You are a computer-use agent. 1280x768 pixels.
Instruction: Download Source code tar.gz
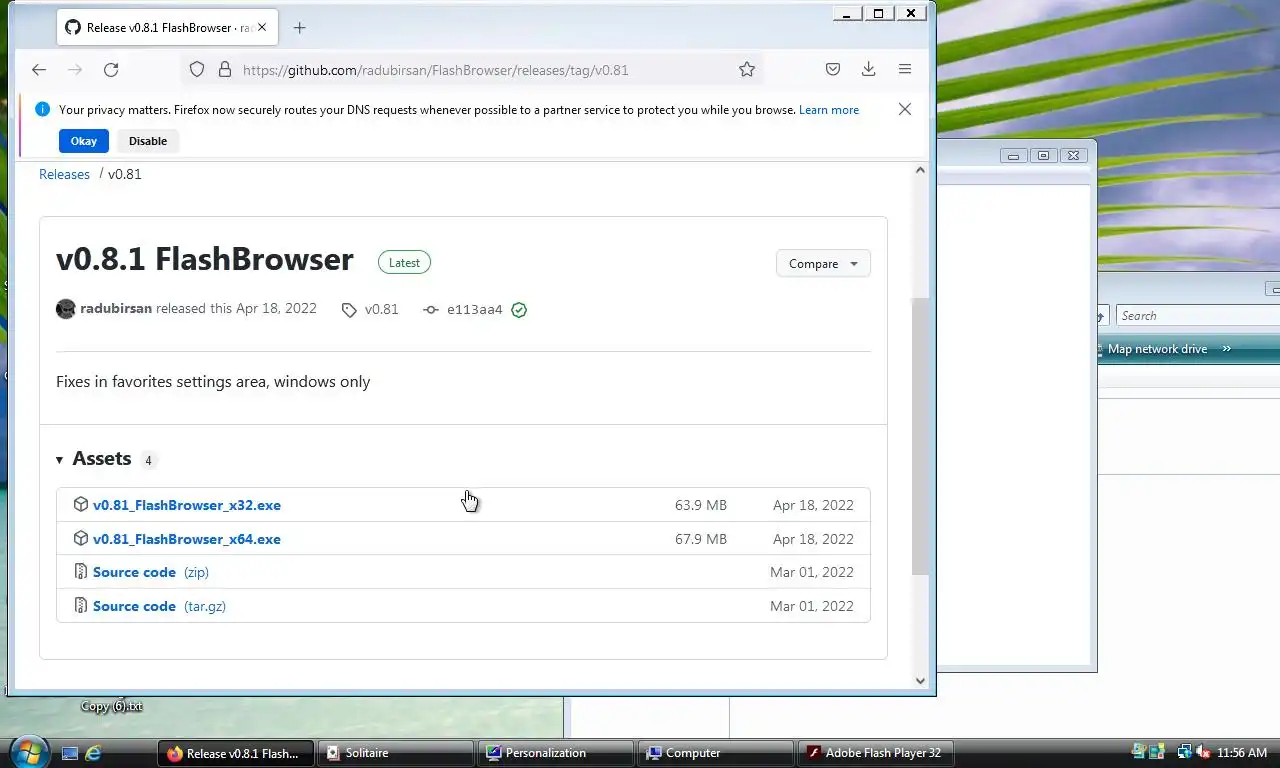[x=159, y=606]
